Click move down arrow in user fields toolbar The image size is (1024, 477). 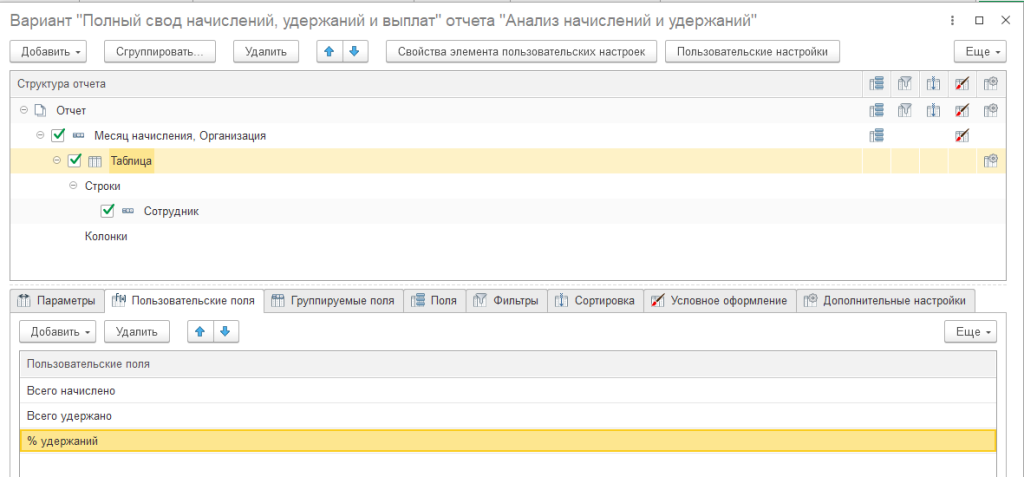[x=227, y=331]
